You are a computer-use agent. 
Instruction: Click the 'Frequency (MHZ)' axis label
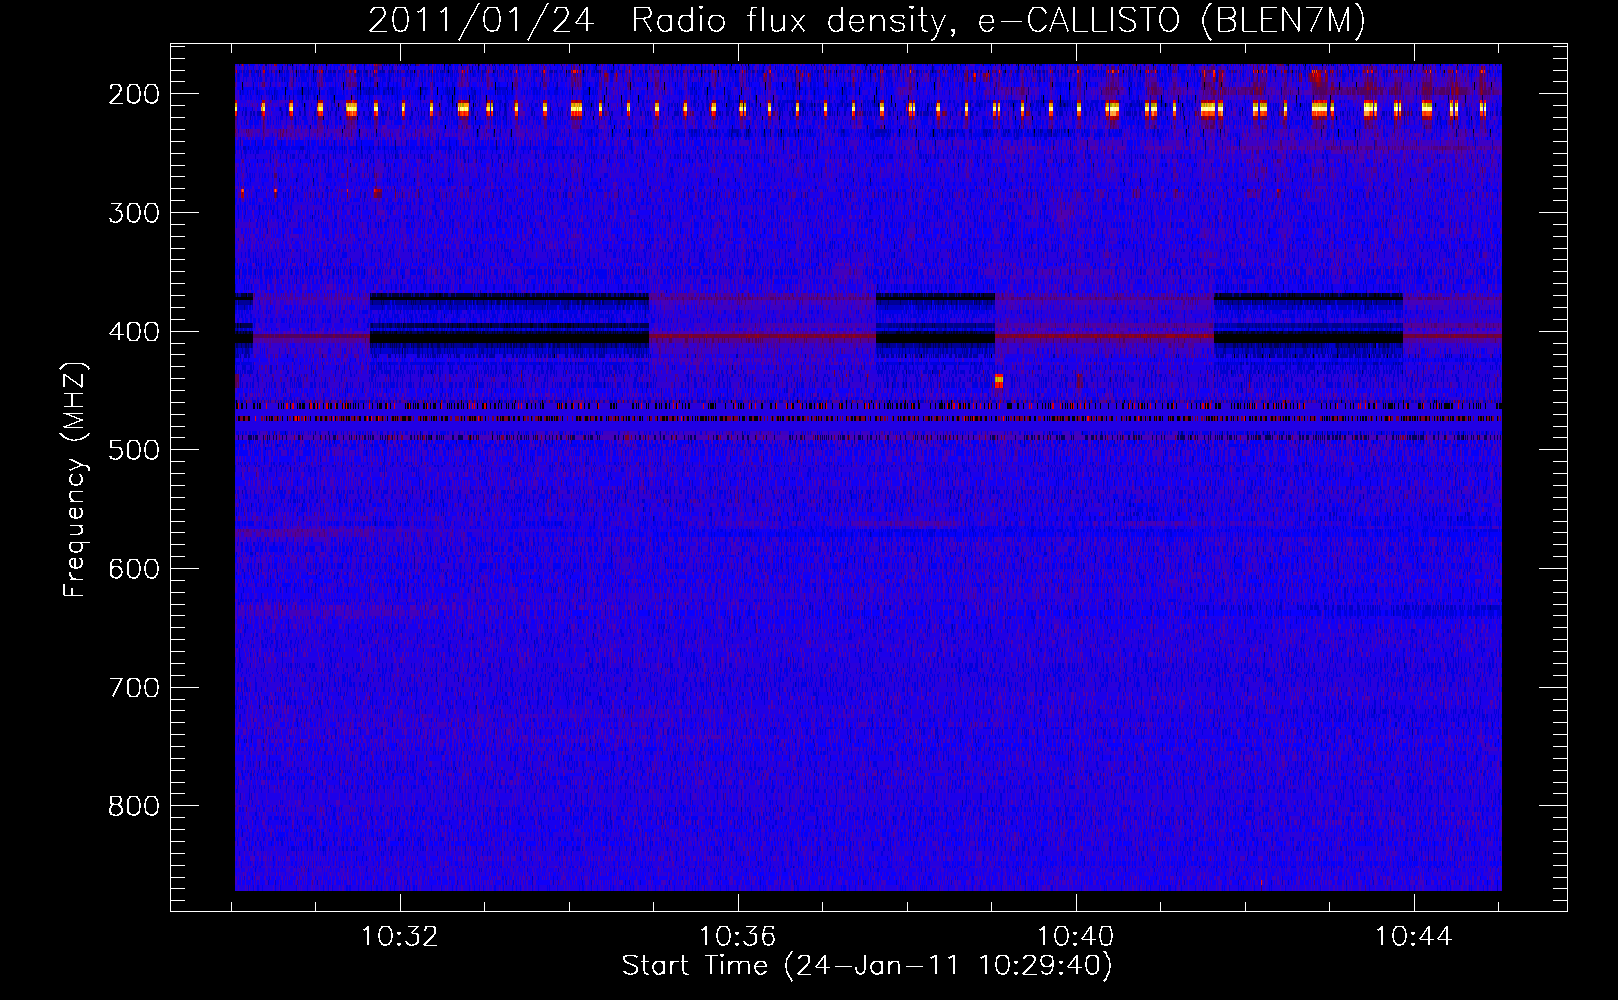pos(75,479)
